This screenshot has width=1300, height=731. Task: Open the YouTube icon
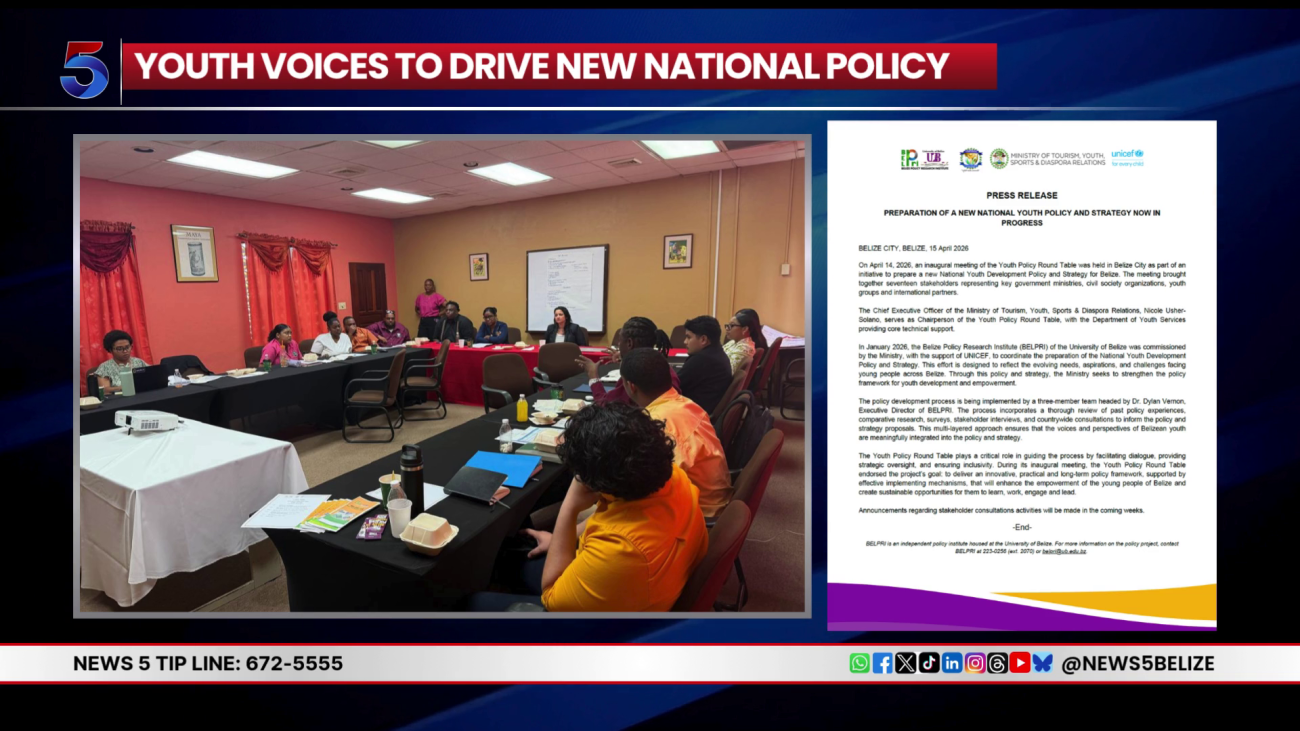[x=1021, y=663]
